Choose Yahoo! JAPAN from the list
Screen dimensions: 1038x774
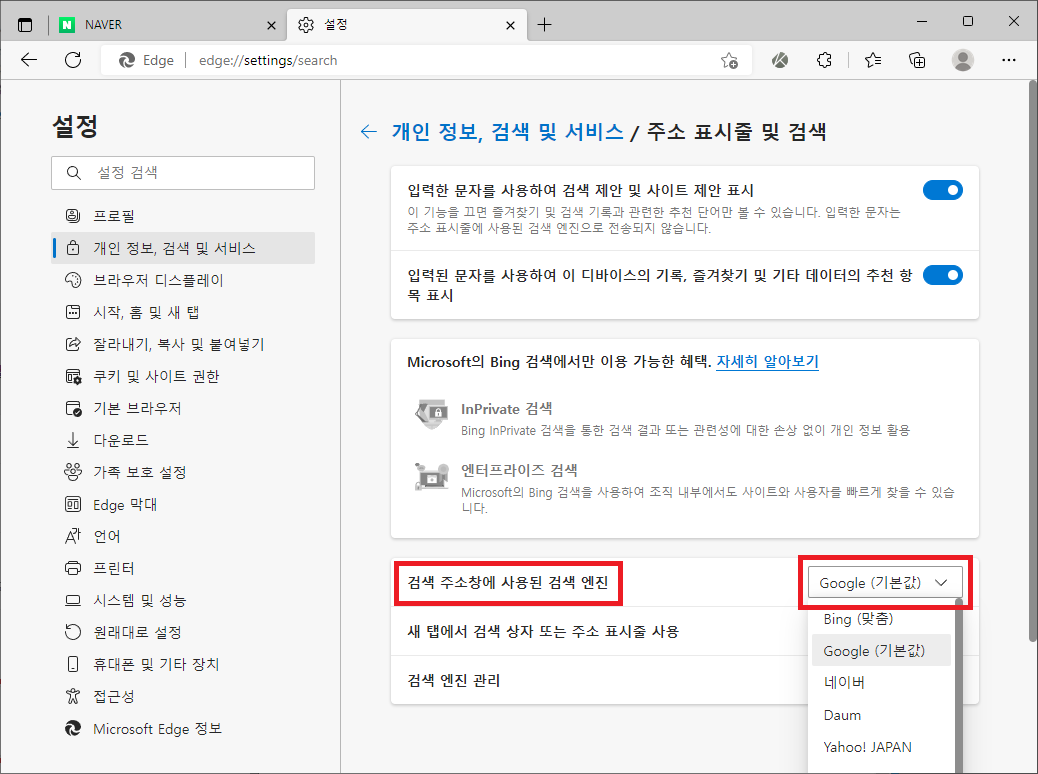pos(881,747)
